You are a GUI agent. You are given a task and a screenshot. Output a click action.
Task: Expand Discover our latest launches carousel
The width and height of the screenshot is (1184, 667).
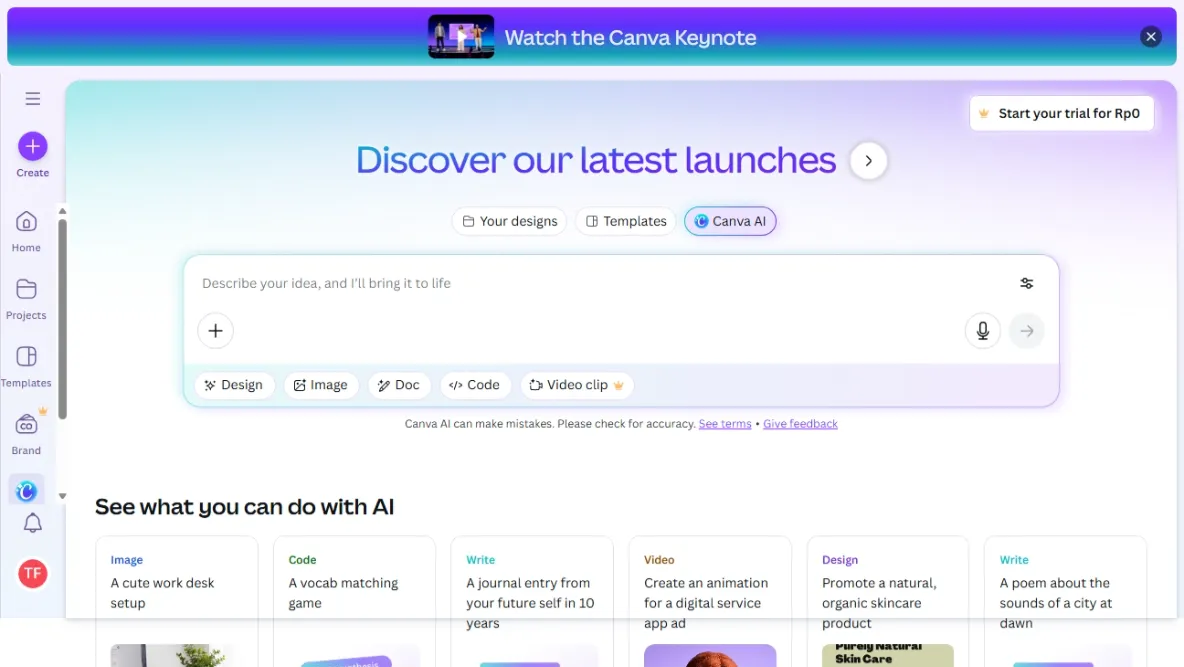868,160
